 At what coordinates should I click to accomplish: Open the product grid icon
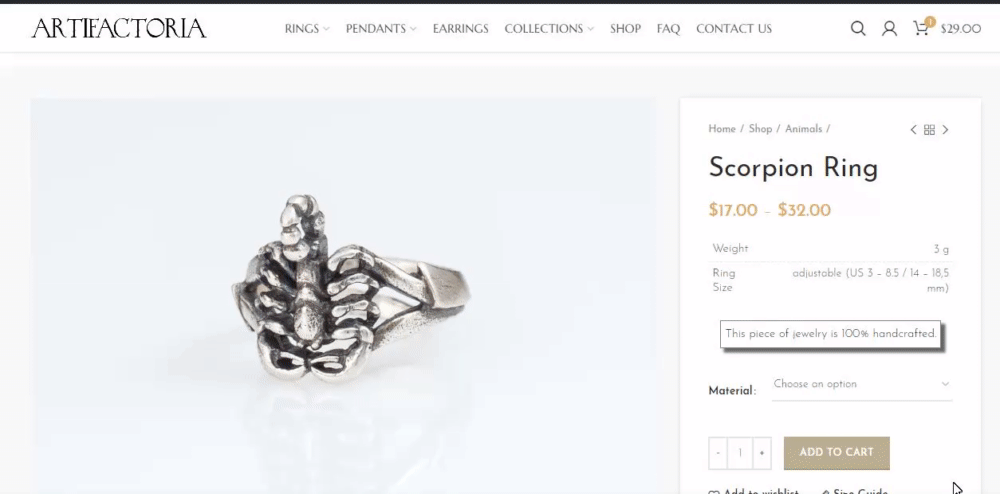[x=929, y=129]
